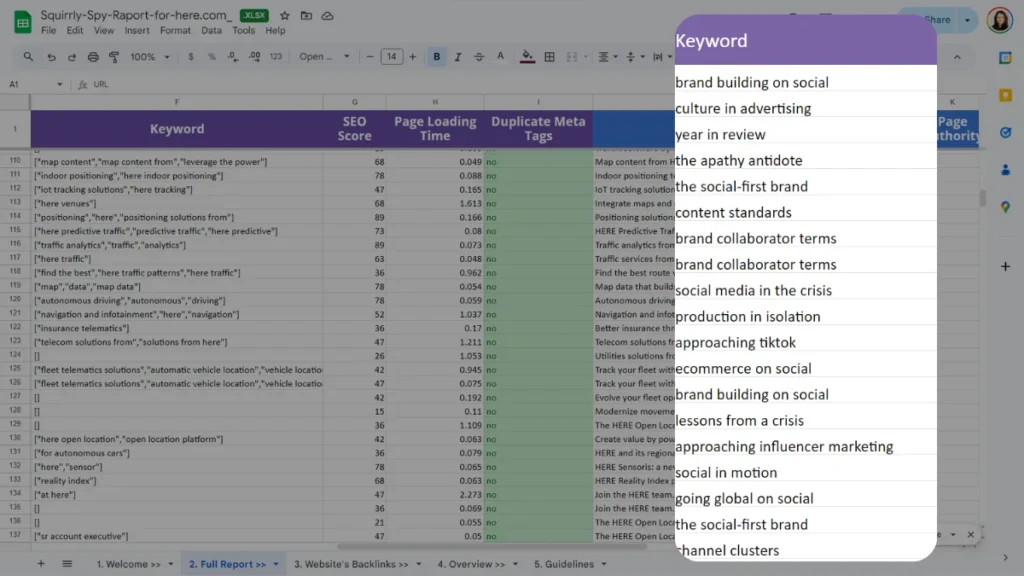Click the Borders toolbar icon
The height and width of the screenshot is (576, 1024).
click(x=550, y=57)
